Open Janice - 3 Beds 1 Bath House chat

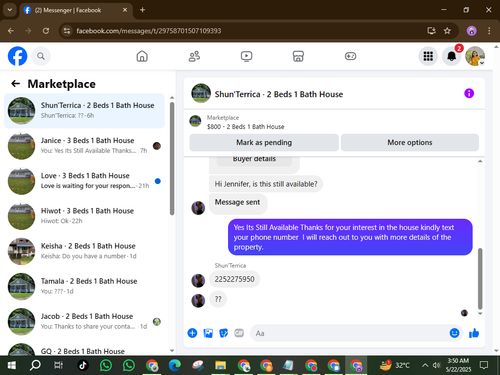click(84, 146)
